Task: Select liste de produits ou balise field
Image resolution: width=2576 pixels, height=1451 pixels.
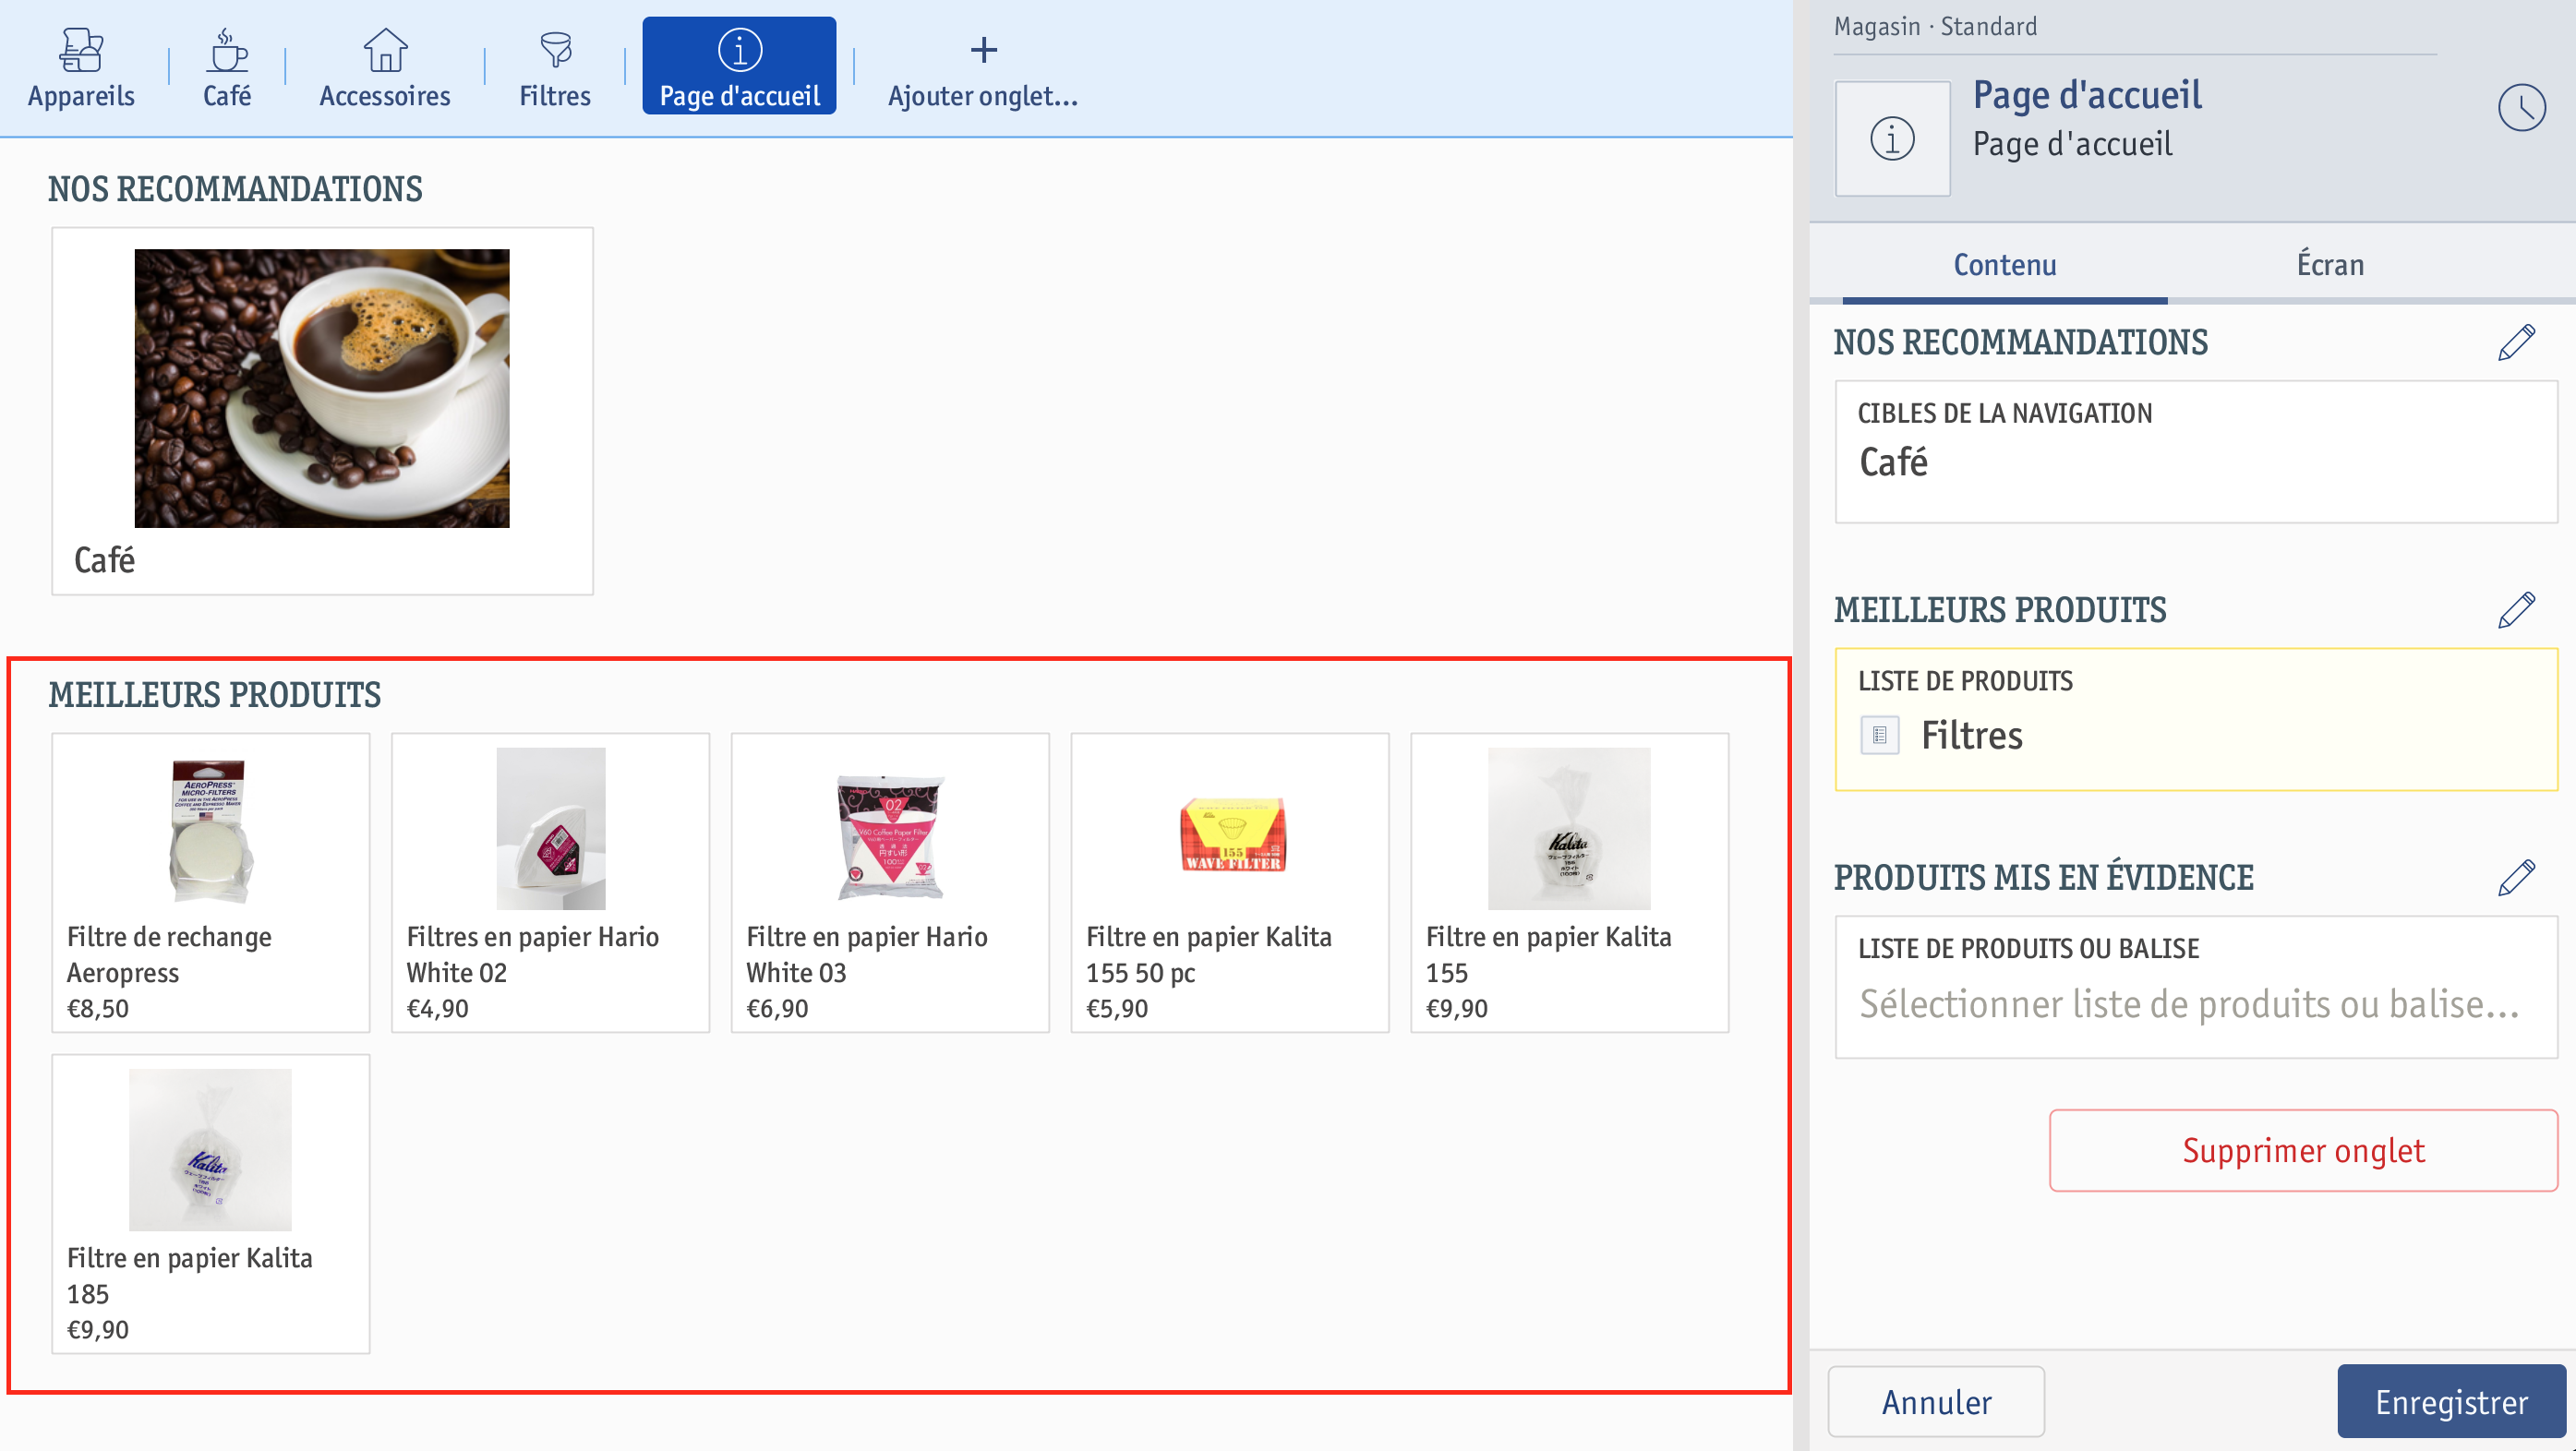Action: [2196, 987]
